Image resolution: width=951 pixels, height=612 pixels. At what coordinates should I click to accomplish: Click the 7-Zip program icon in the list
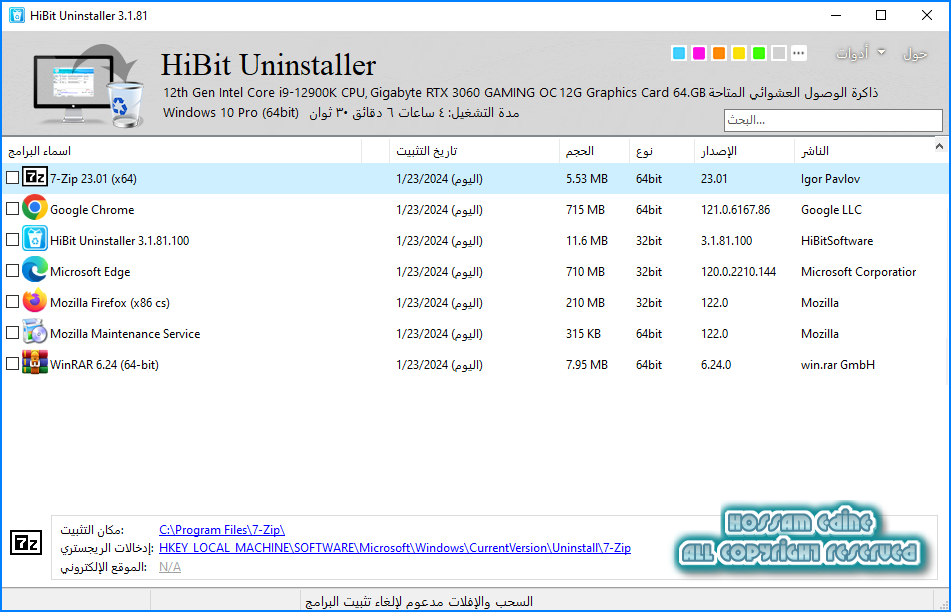coord(35,178)
